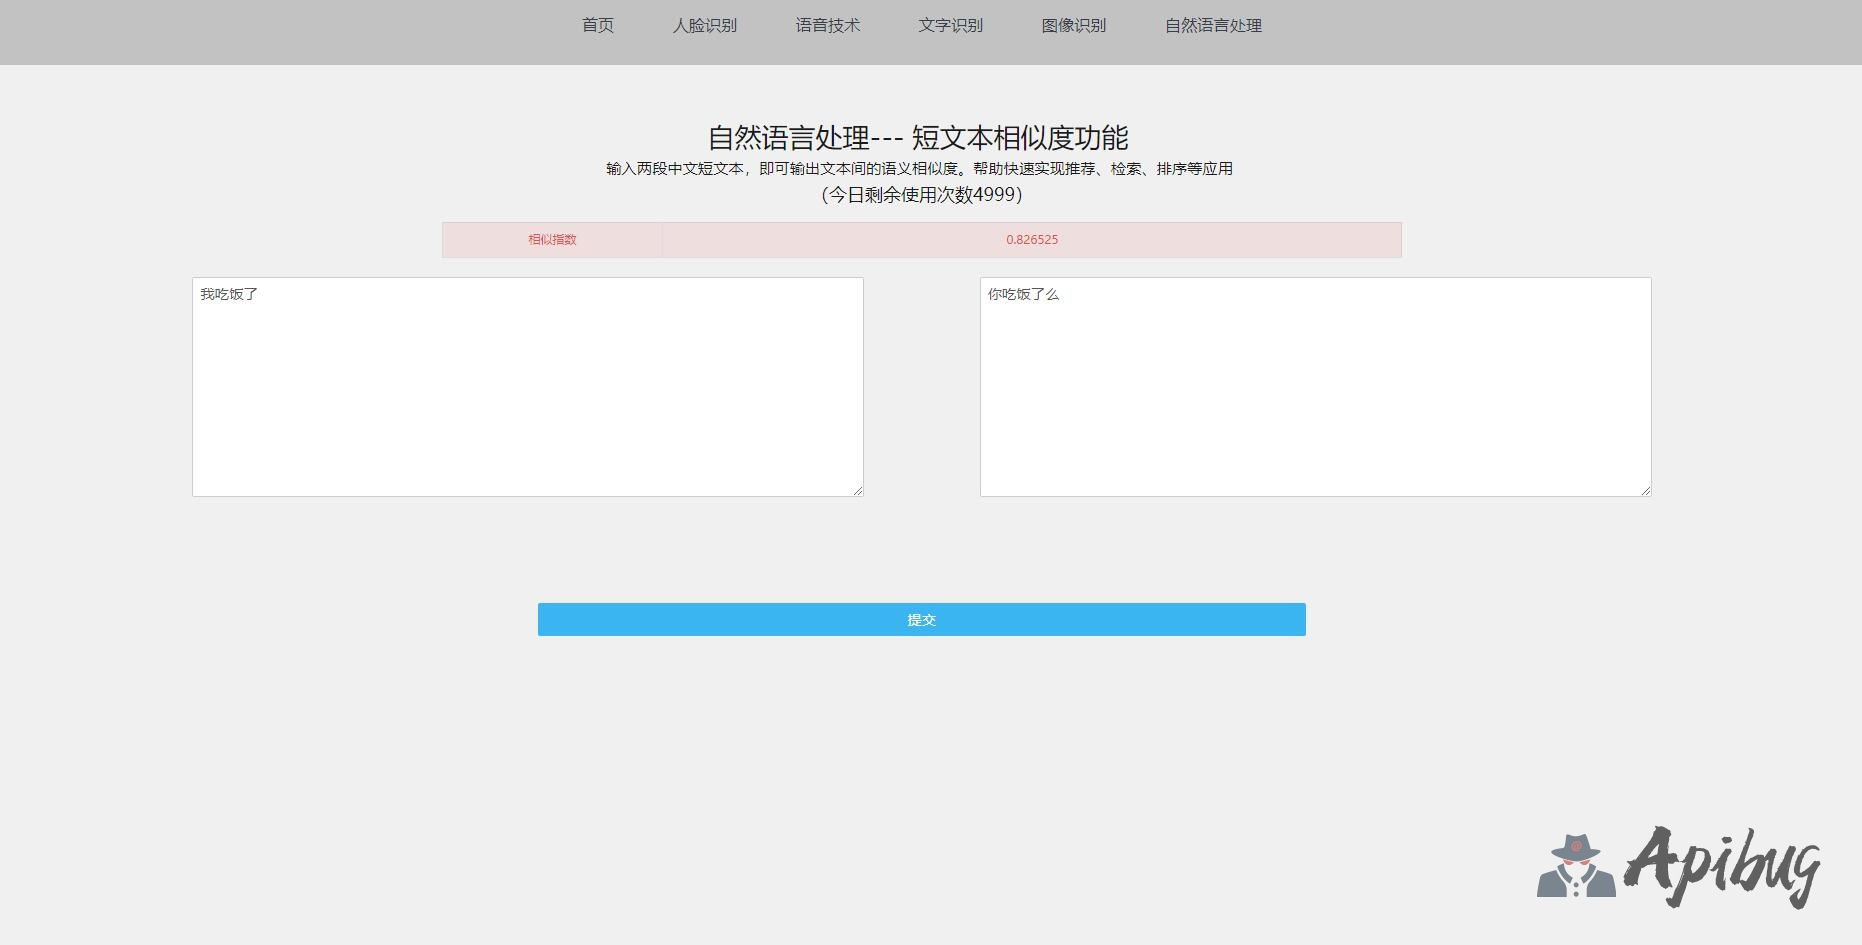Click the 今日剩余使用次数4999 counter text
The image size is (1862, 945).
pos(921,195)
